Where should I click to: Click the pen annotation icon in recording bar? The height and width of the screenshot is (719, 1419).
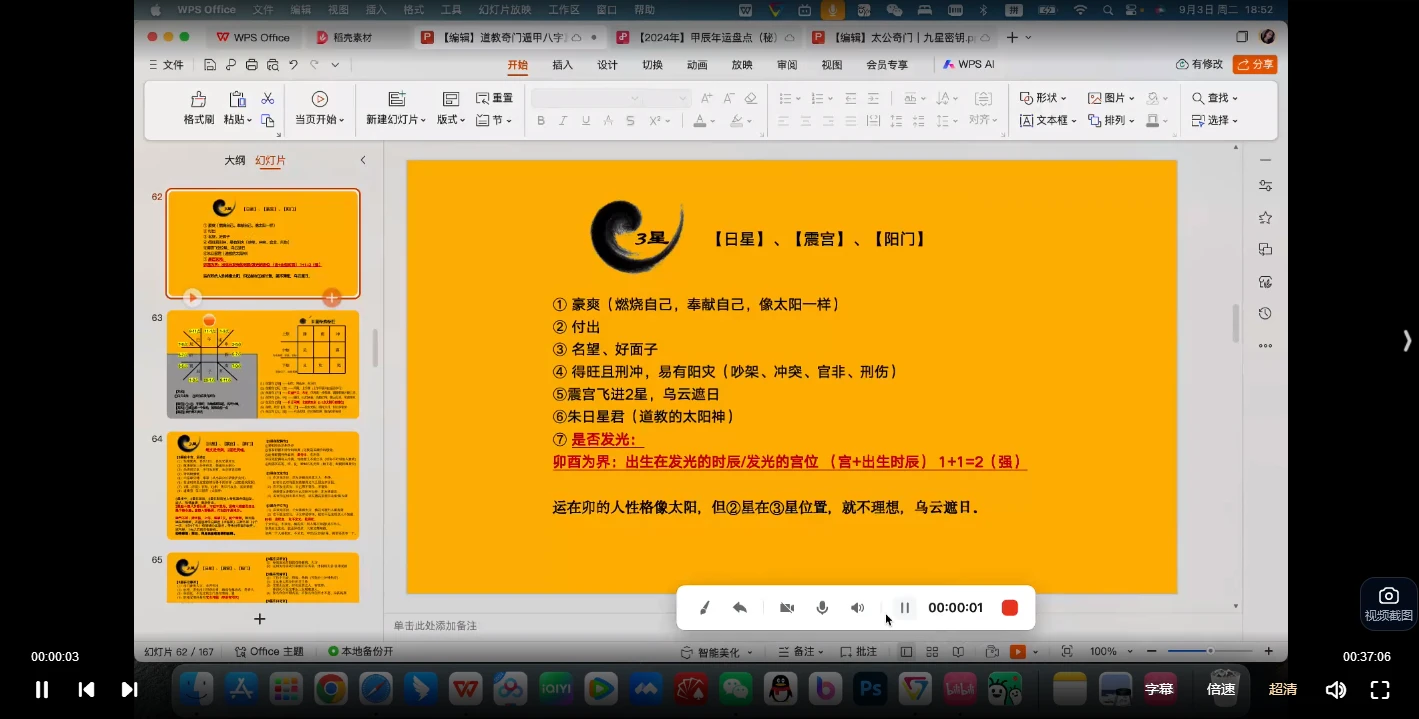click(x=704, y=608)
